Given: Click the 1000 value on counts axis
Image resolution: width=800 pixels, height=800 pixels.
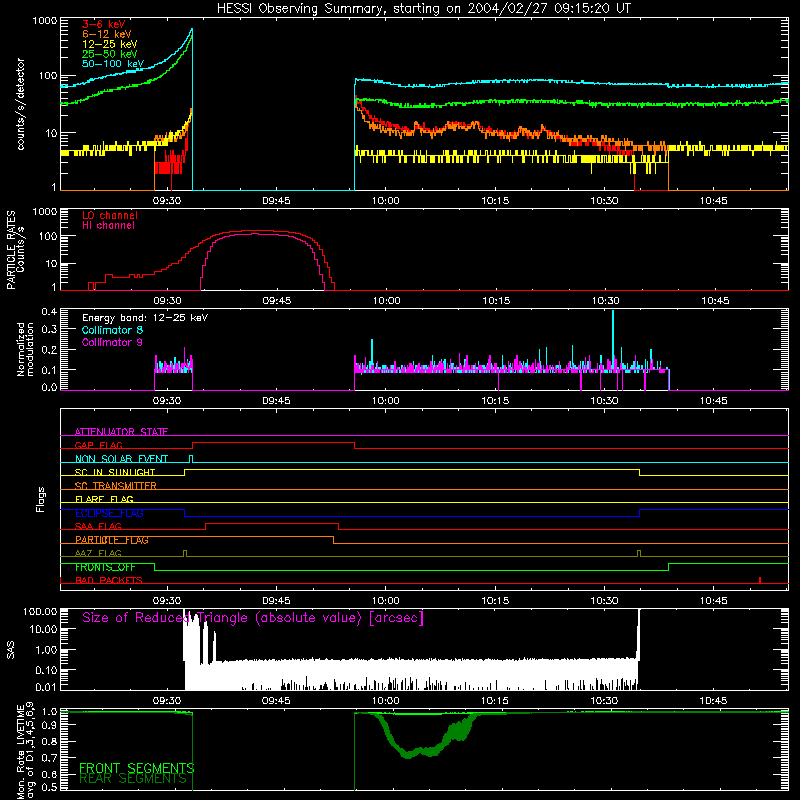Looking at the screenshot, I should coord(44,21).
